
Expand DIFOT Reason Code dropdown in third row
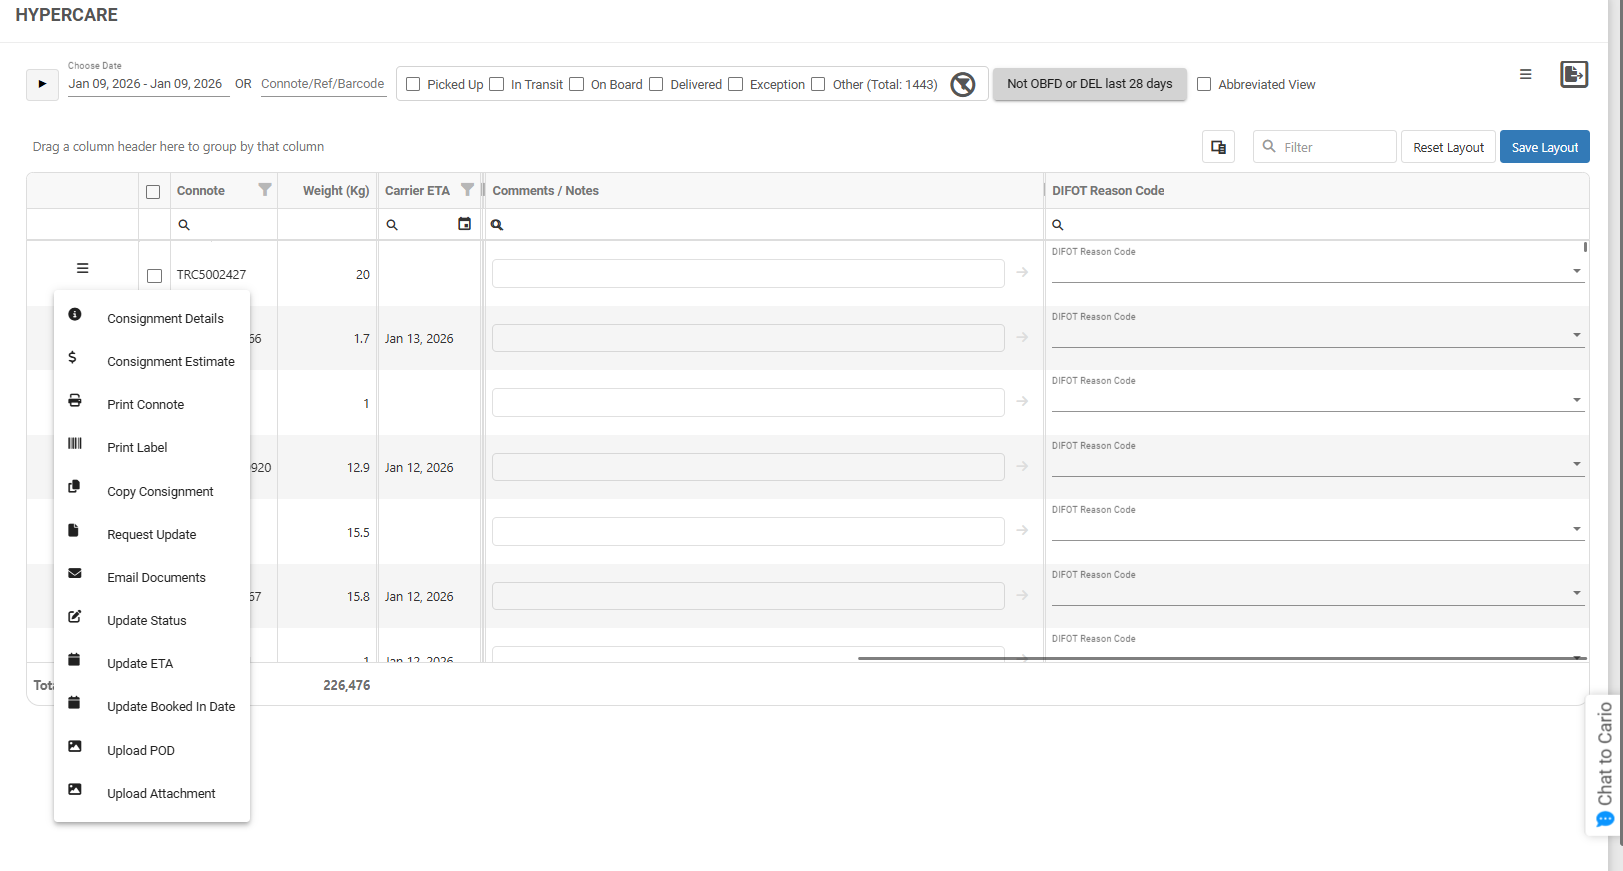tap(1576, 400)
